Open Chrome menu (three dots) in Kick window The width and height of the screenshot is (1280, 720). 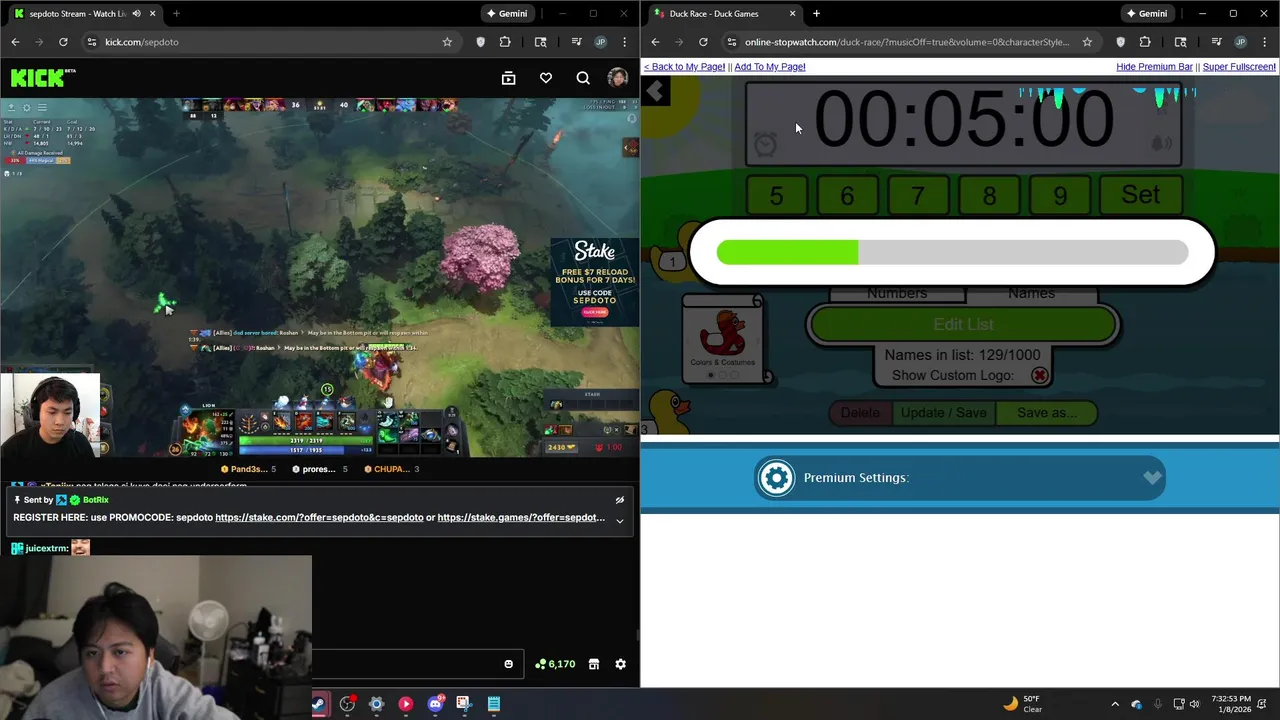pyautogui.click(x=625, y=42)
